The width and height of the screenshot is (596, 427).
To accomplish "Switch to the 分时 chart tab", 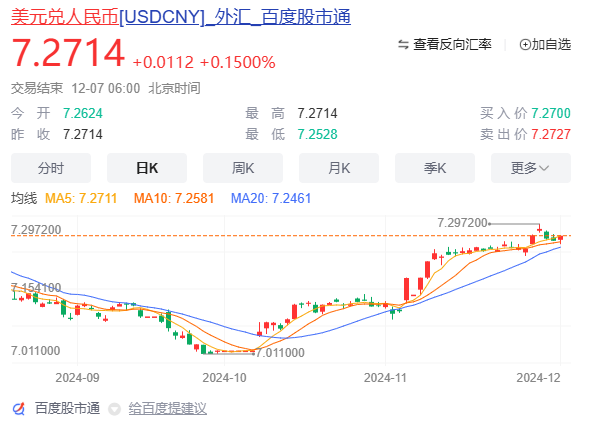I will (51, 168).
